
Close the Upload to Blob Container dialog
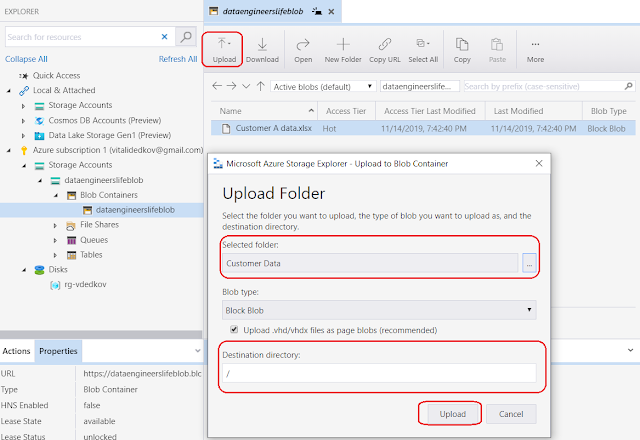pyautogui.click(x=539, y=163)
